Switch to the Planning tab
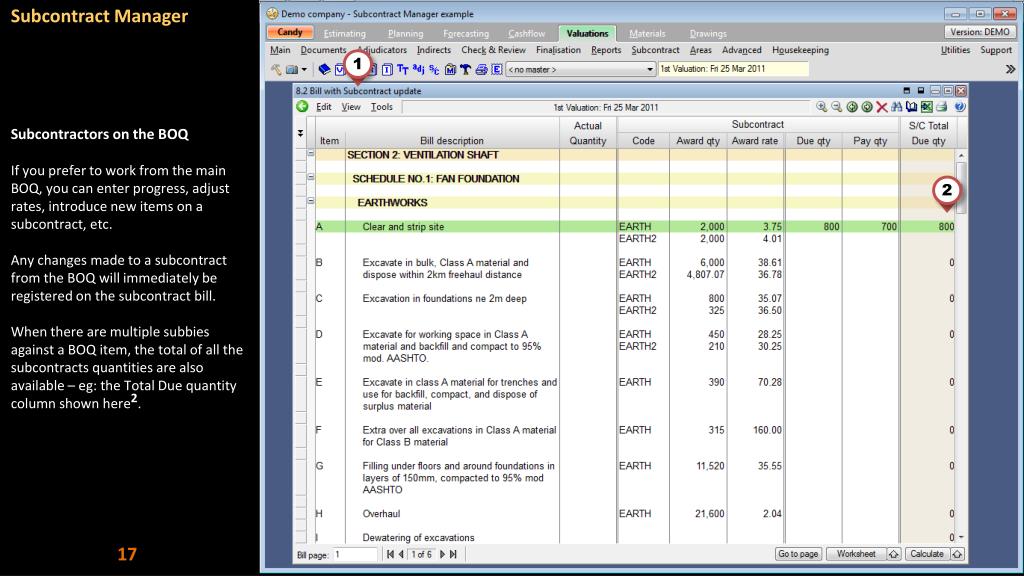1024x576 pixels. pos(406,33)
